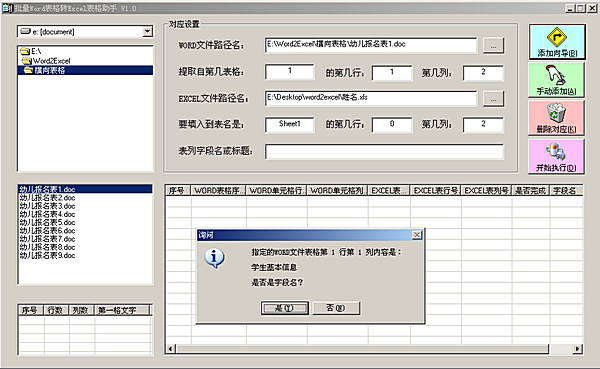Click the WORD单元格列 column header
This screenshot has height=369, width=600.
click(x=338, y=190)
